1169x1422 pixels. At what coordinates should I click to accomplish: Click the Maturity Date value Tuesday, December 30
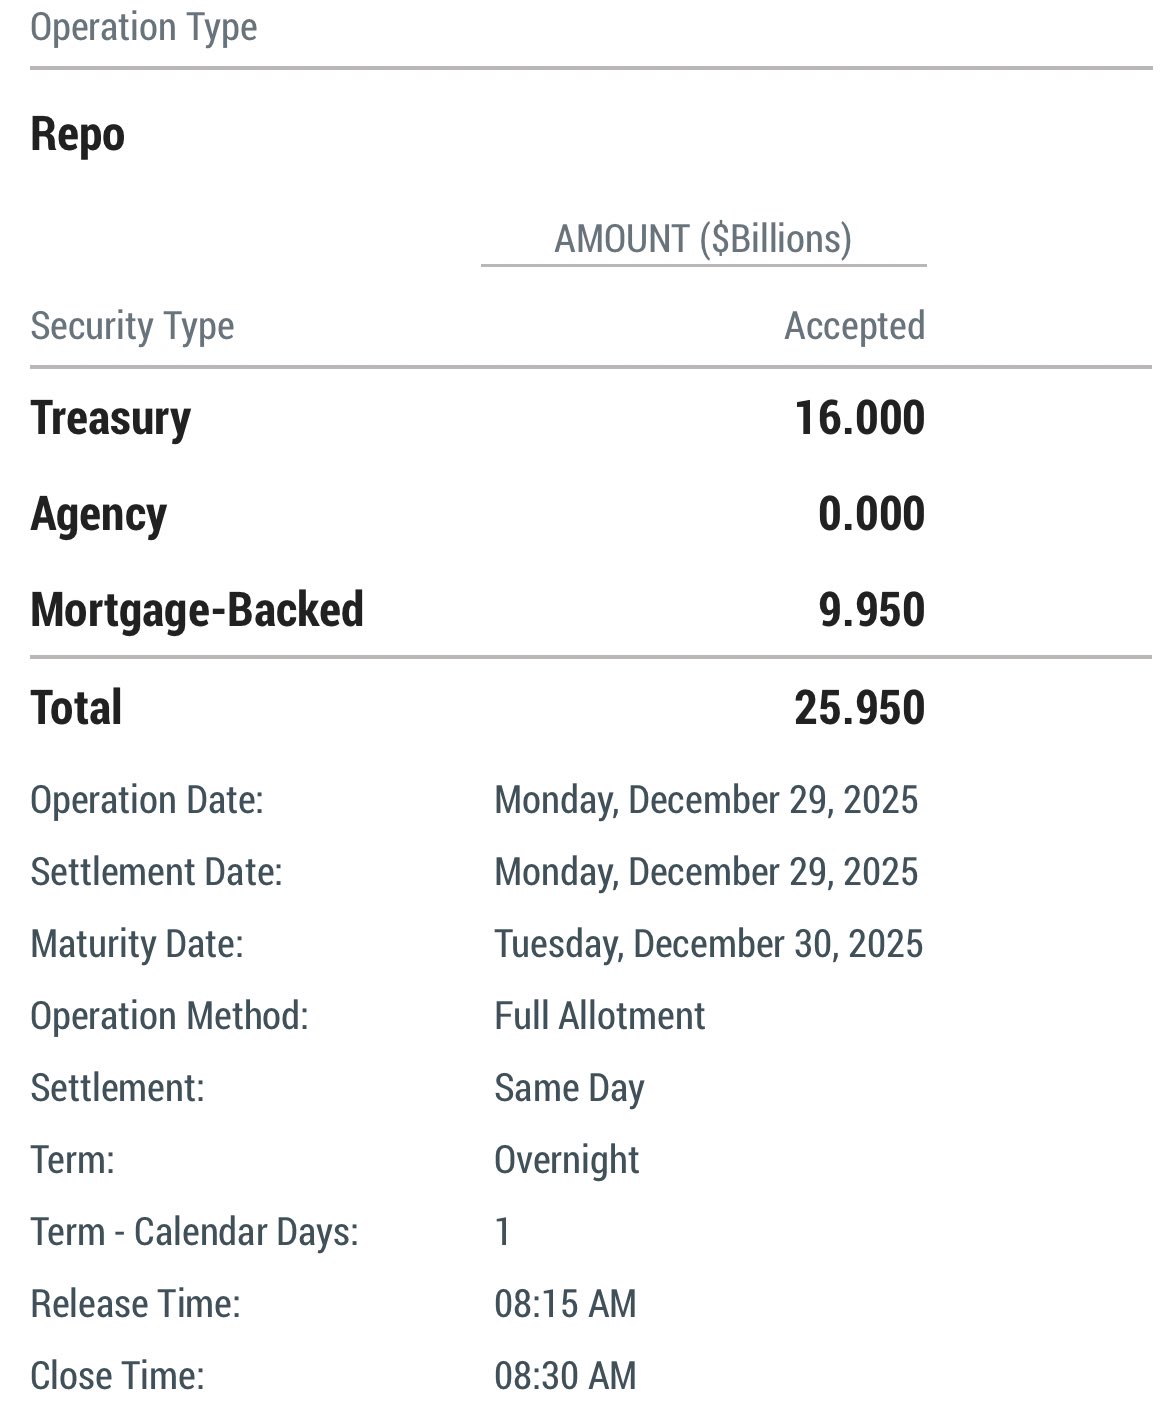(x=708, y=944)
